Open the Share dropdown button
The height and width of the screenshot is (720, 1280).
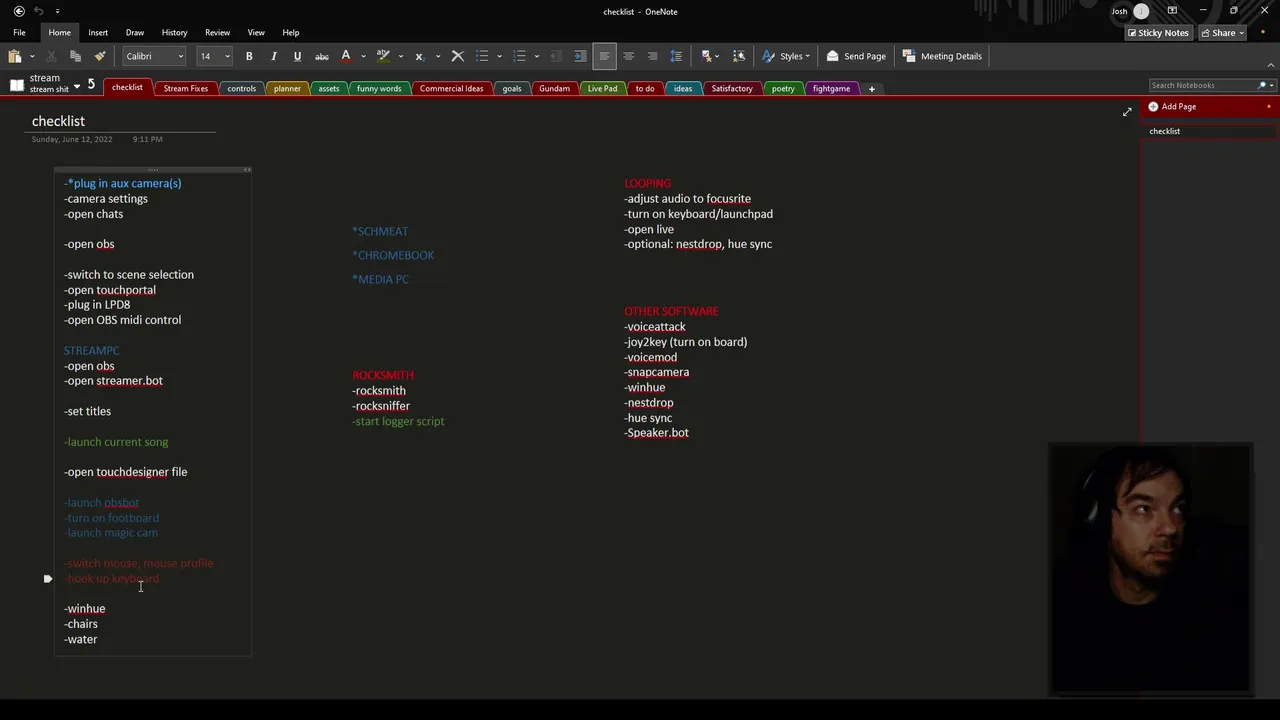click(x=1222, y=33)
